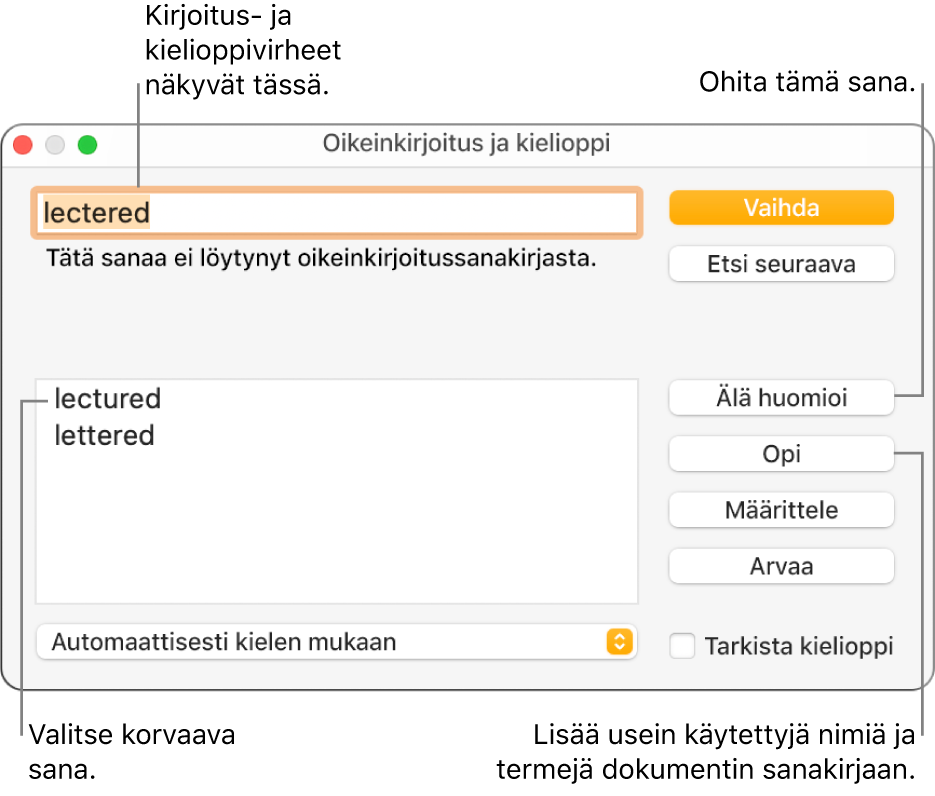This screenshot has height=796, width=935.
Task: Click Opi to learn the word
Action: [x=781, y=454]
